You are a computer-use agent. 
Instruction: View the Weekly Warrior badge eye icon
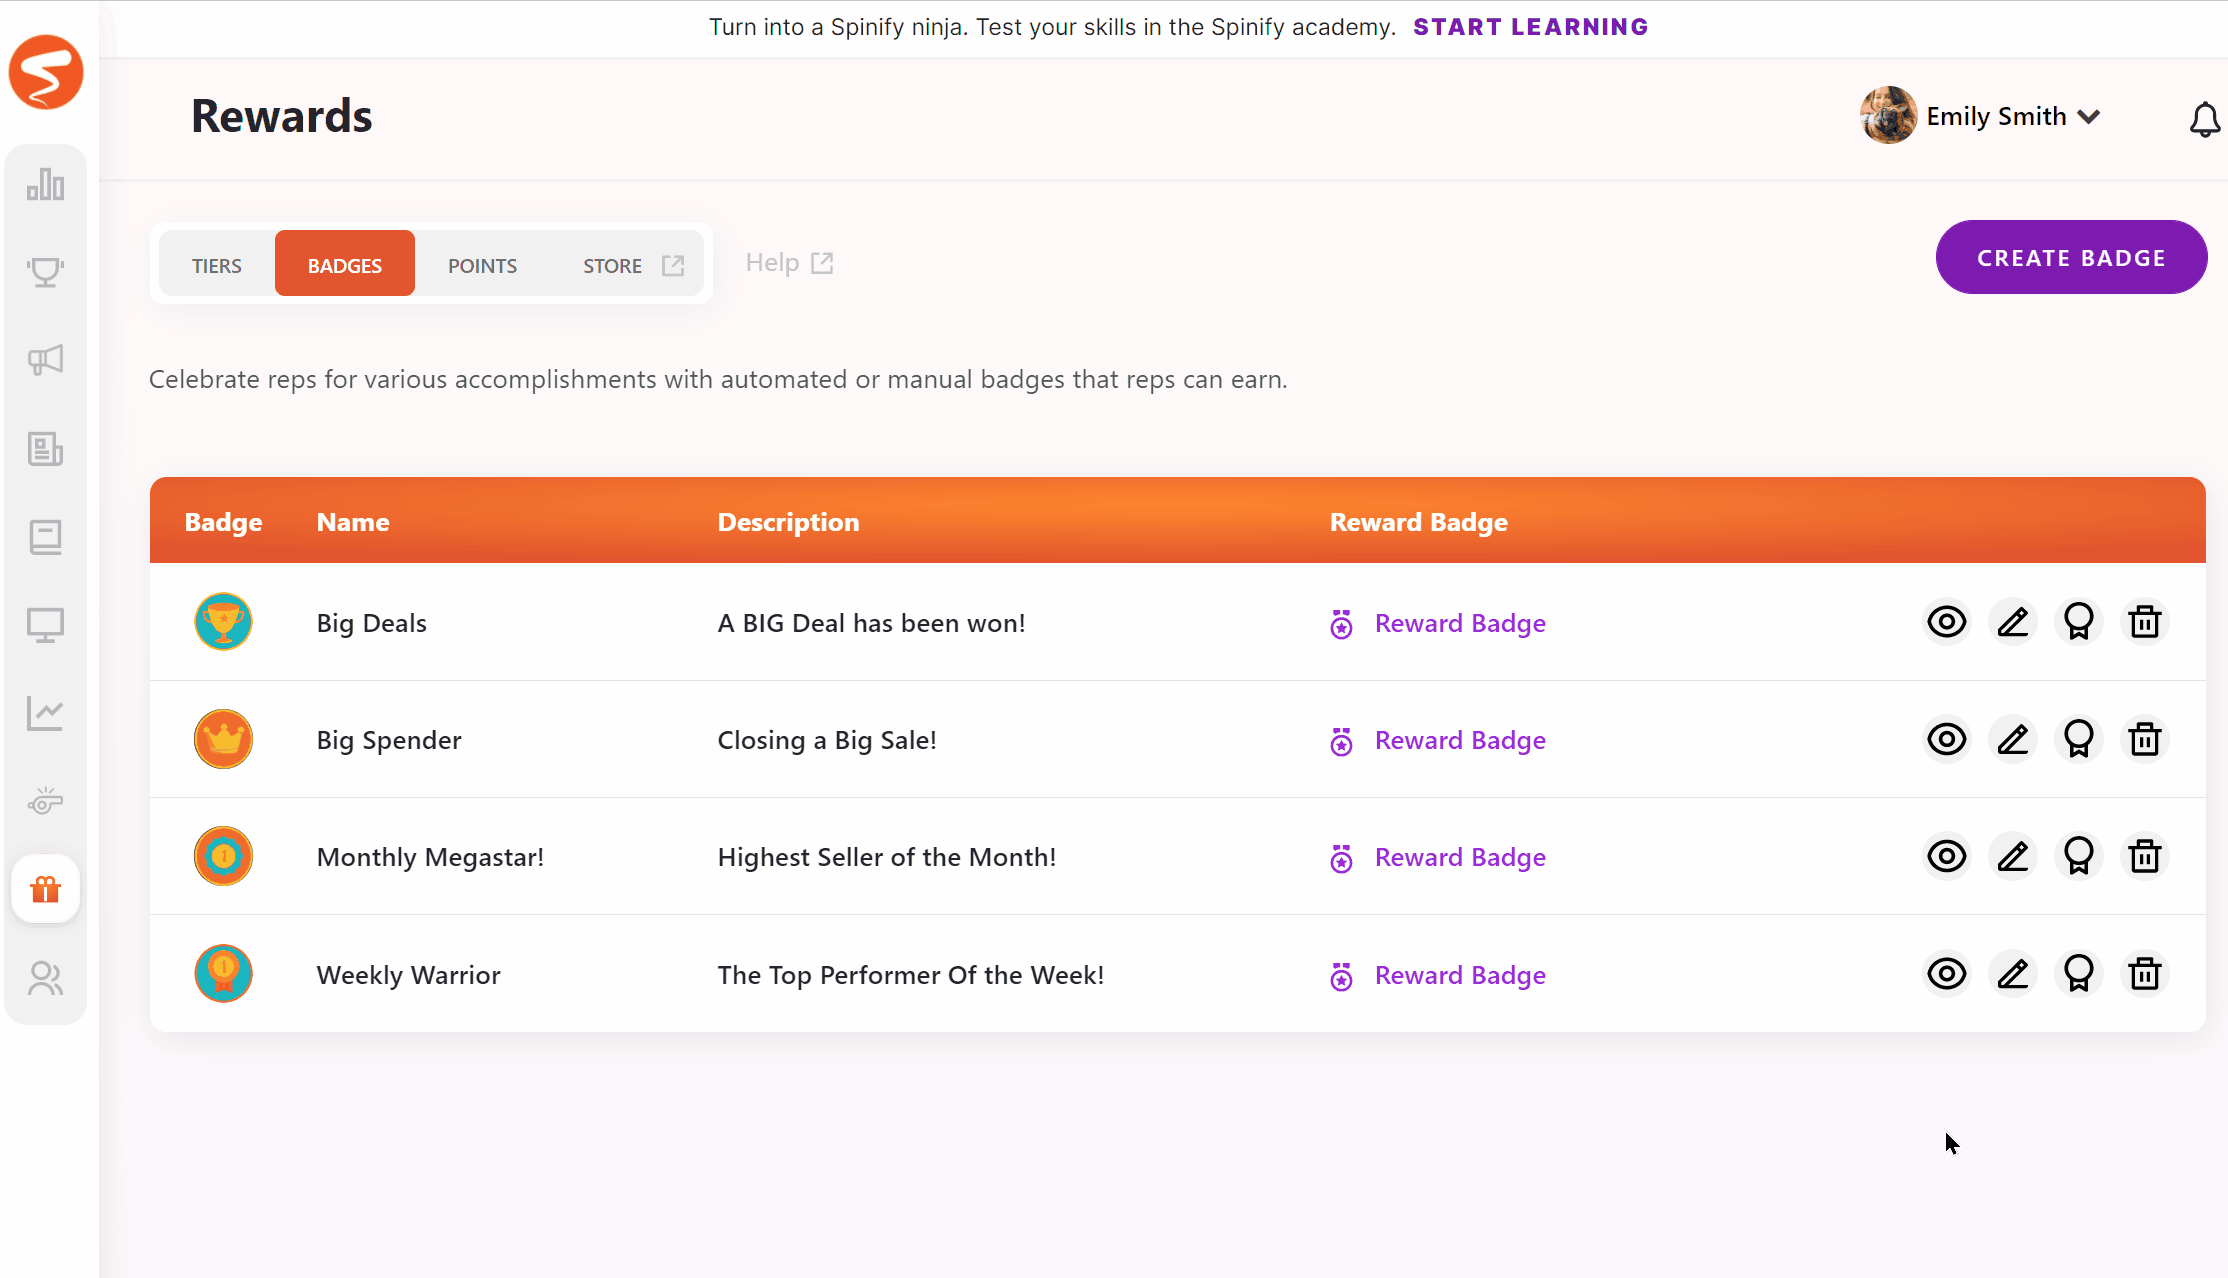pos(1946,974)
